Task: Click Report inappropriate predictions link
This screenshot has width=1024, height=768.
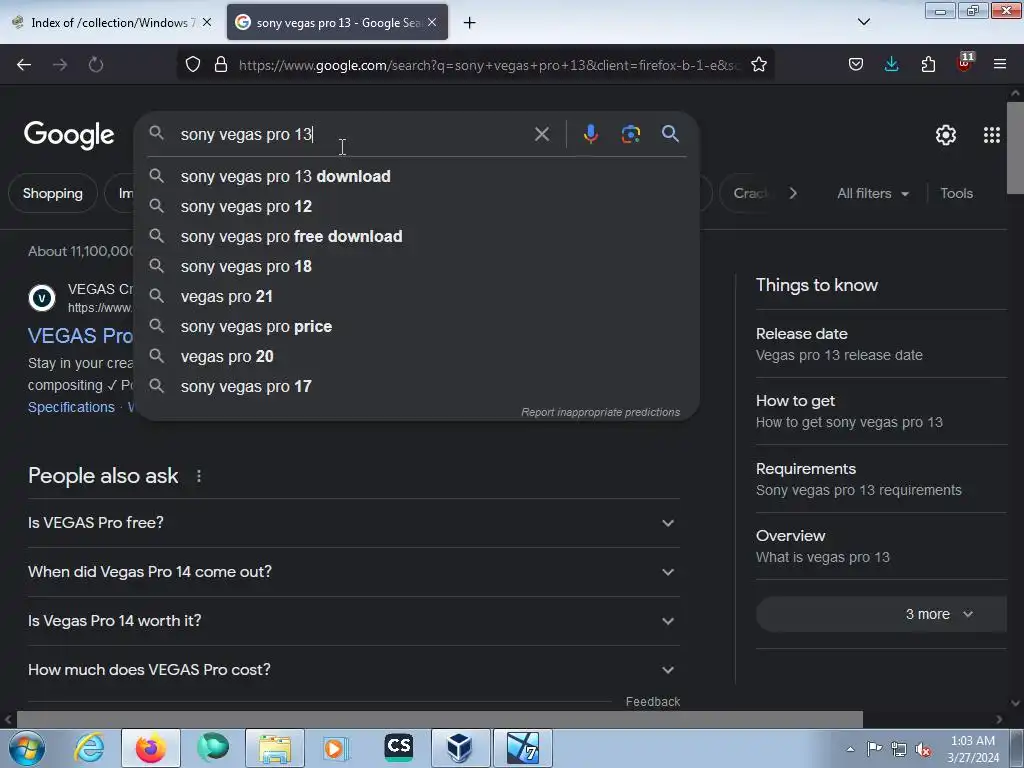Action: (600, 413)
